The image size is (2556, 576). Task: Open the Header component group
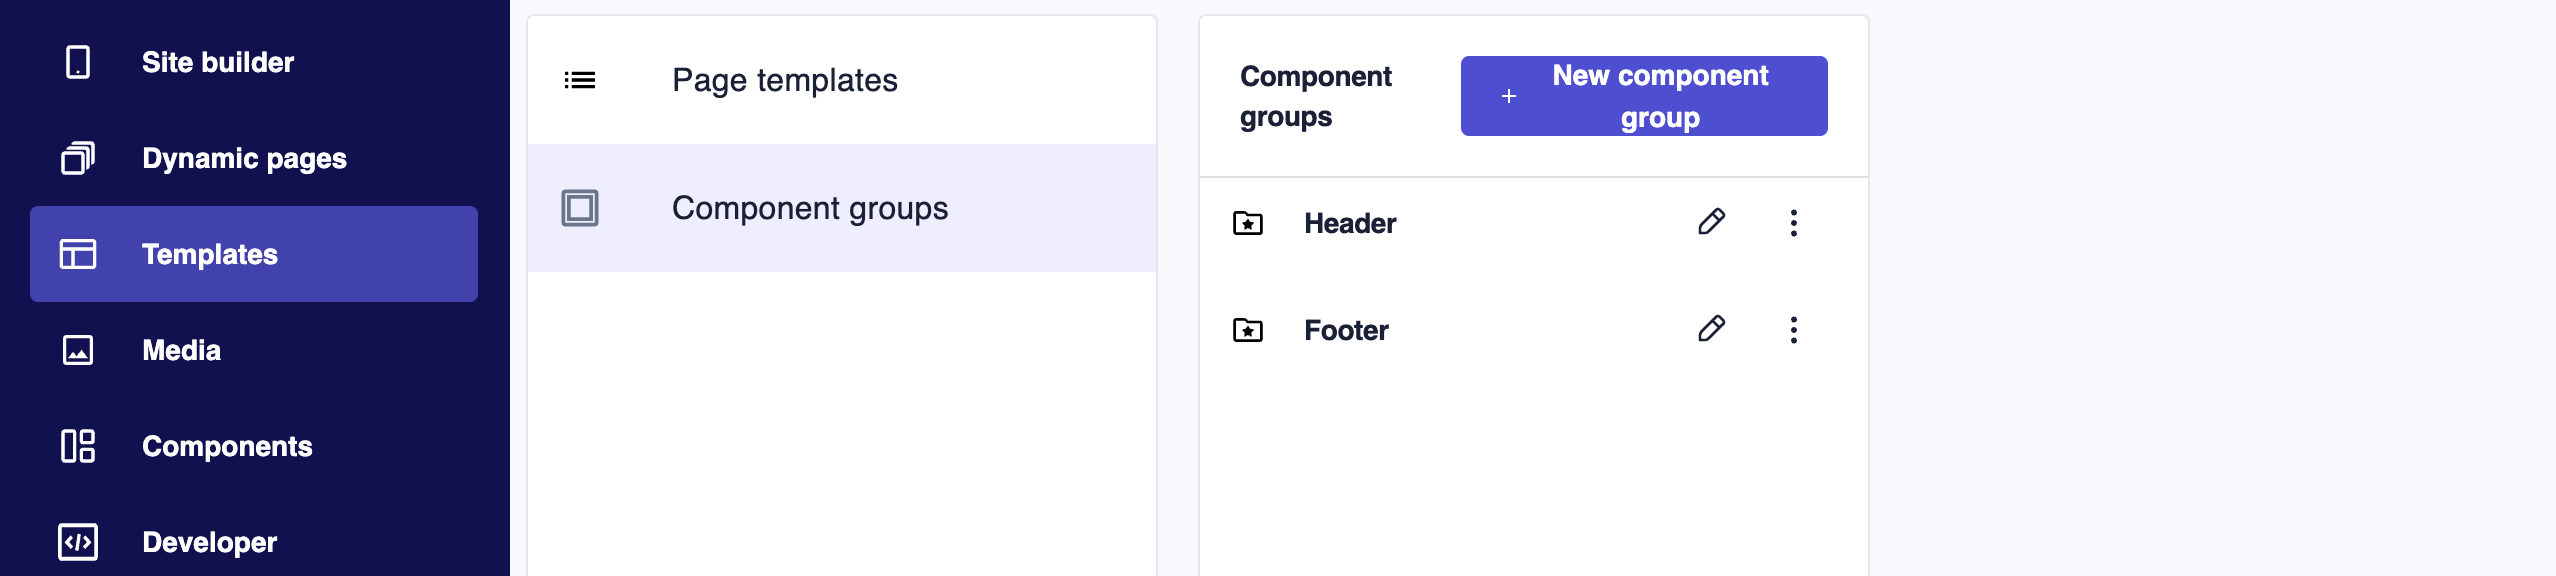click(x=1350, y=223)
